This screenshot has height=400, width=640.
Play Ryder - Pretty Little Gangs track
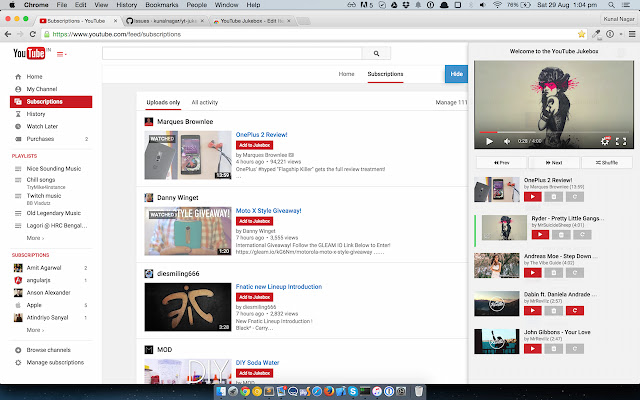click(x=540, y=235)
